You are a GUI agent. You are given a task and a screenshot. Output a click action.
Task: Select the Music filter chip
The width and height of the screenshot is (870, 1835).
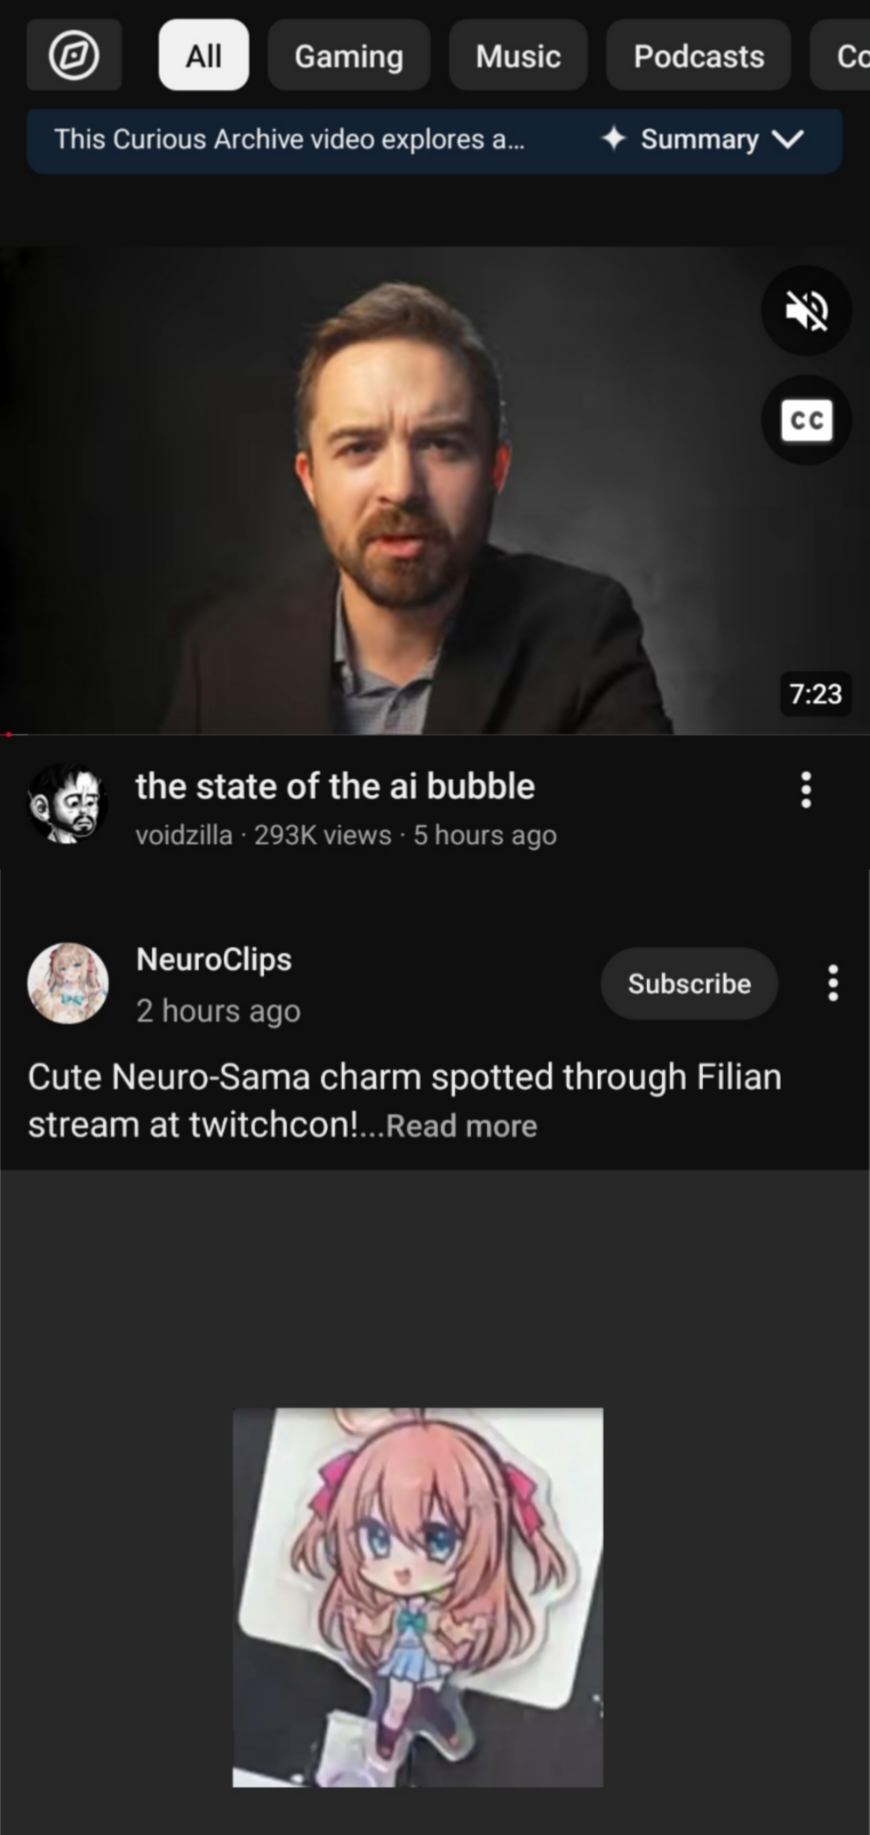pyautogui.click(x=518, y=55)
